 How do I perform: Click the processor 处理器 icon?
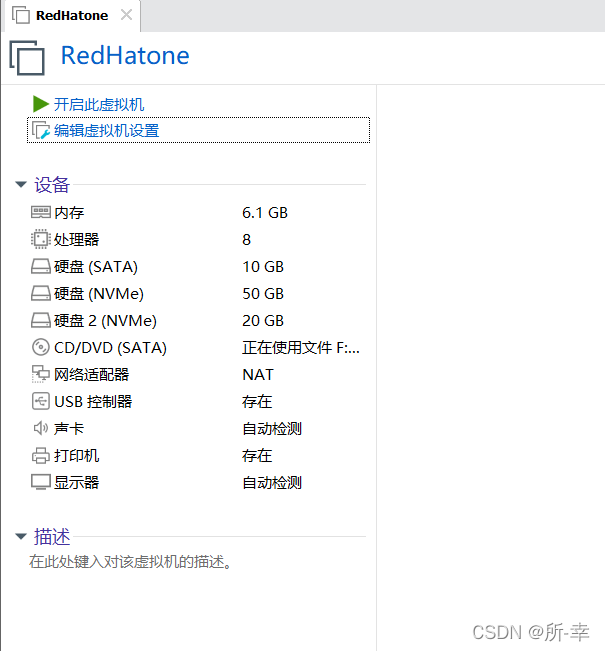41,239
